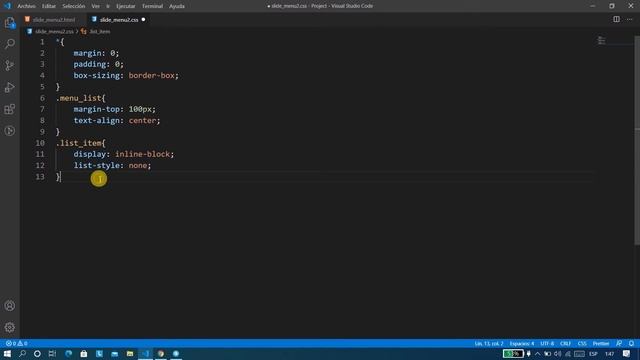The image size is (640, 360).
Task: Change indentation via Espacios: 4
Action: (x=522, y=343)
